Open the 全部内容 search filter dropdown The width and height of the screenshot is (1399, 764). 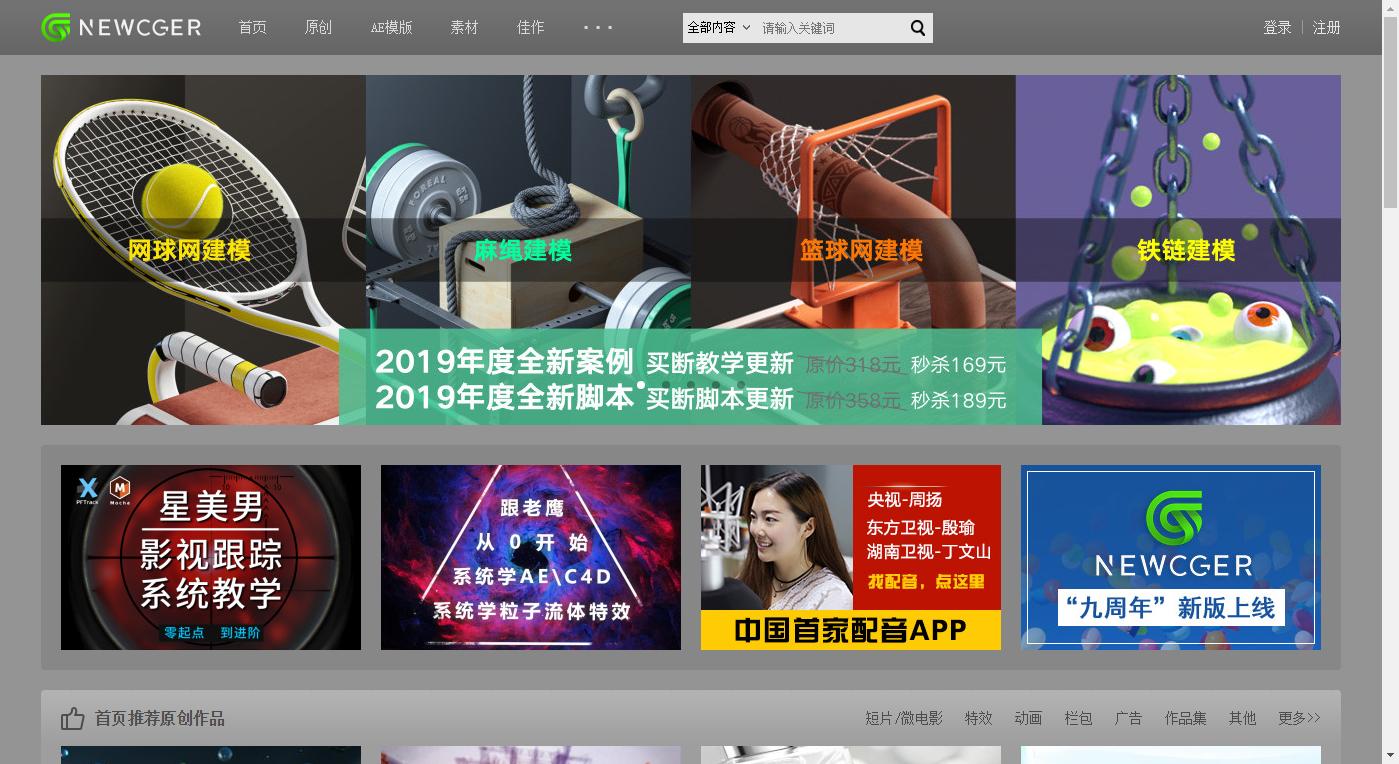pos(718,27)
